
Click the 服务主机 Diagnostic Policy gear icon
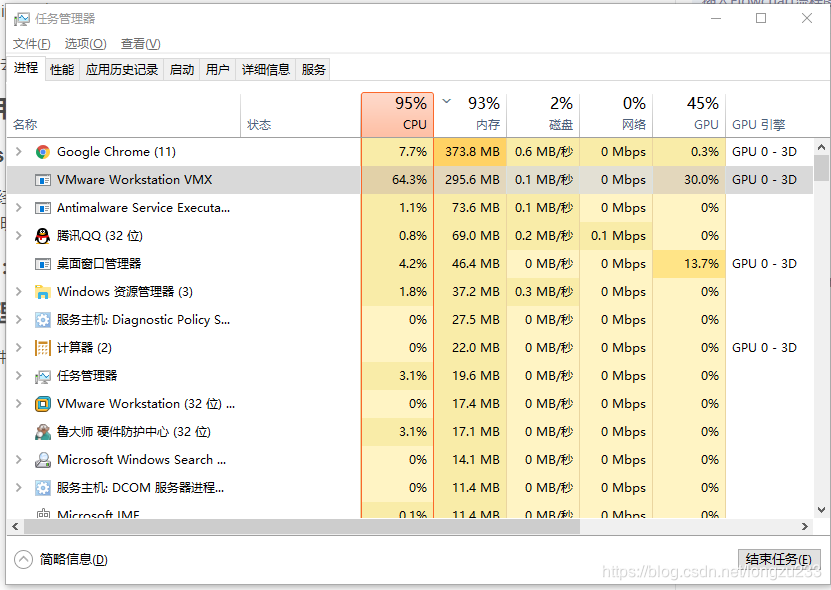point(43,320)
